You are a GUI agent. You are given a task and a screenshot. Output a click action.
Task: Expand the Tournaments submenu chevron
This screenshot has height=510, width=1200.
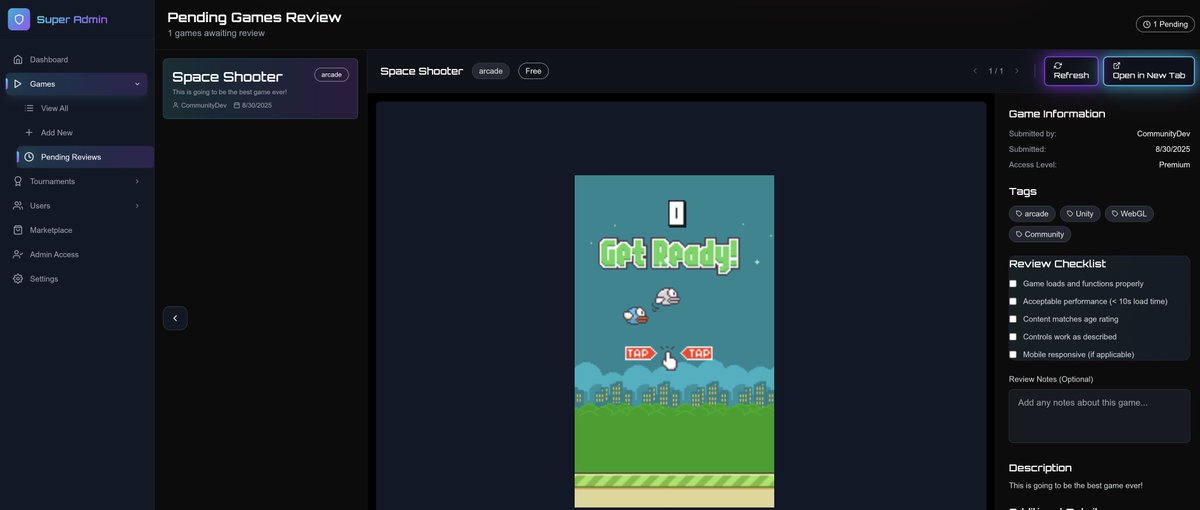(x=137, y=181)
